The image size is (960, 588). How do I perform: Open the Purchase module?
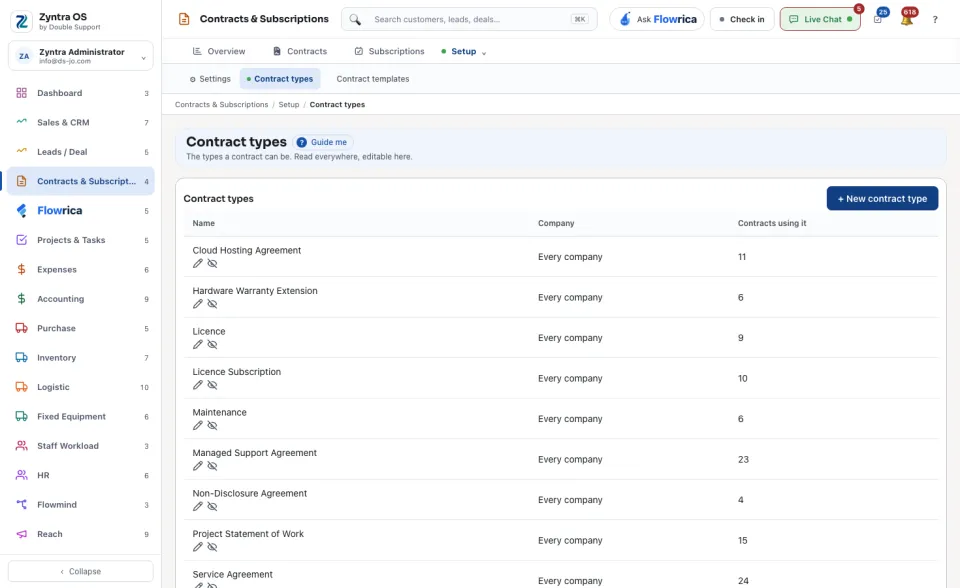[x=81, y=328]
